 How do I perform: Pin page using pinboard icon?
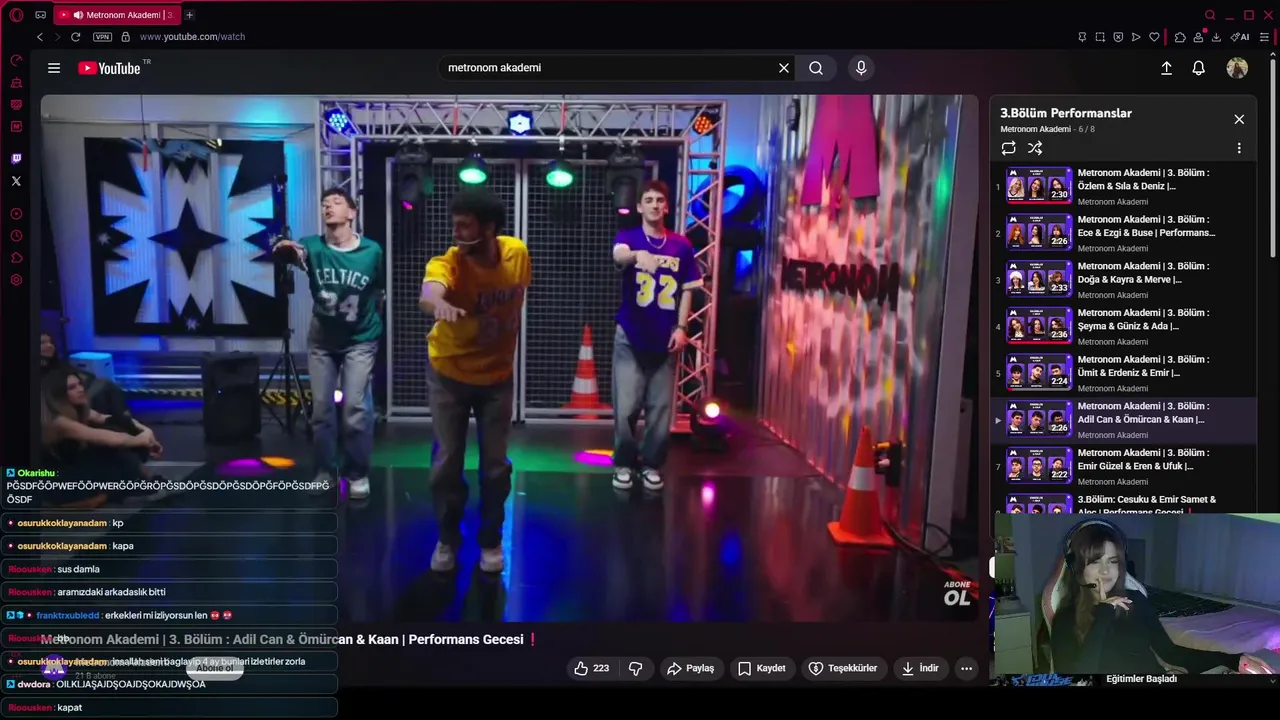click(1082, 37)
